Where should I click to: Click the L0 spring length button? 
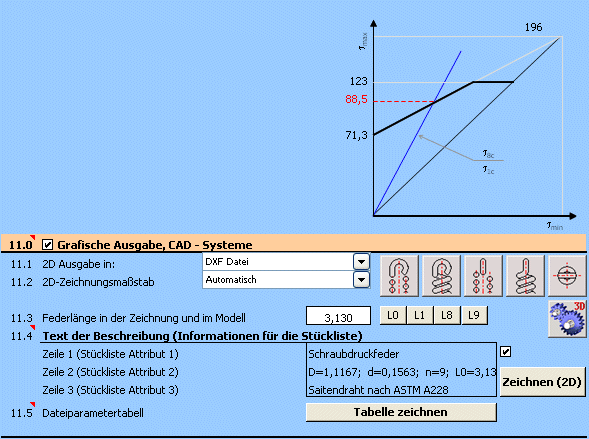click(393, 315)
